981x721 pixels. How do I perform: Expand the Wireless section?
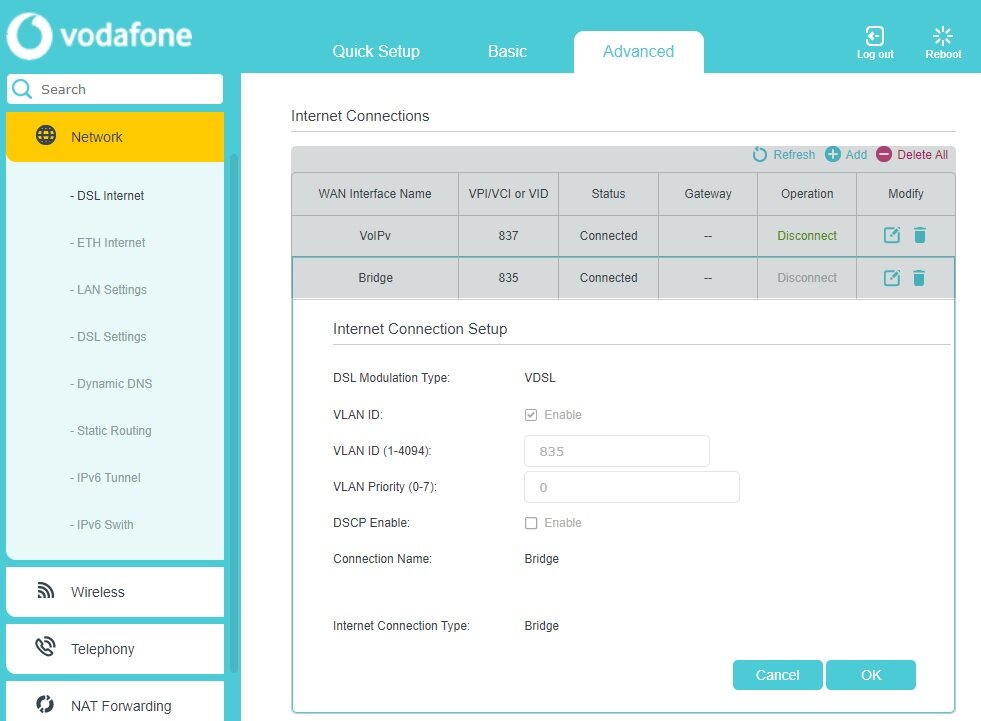click(x=115, y=591)
